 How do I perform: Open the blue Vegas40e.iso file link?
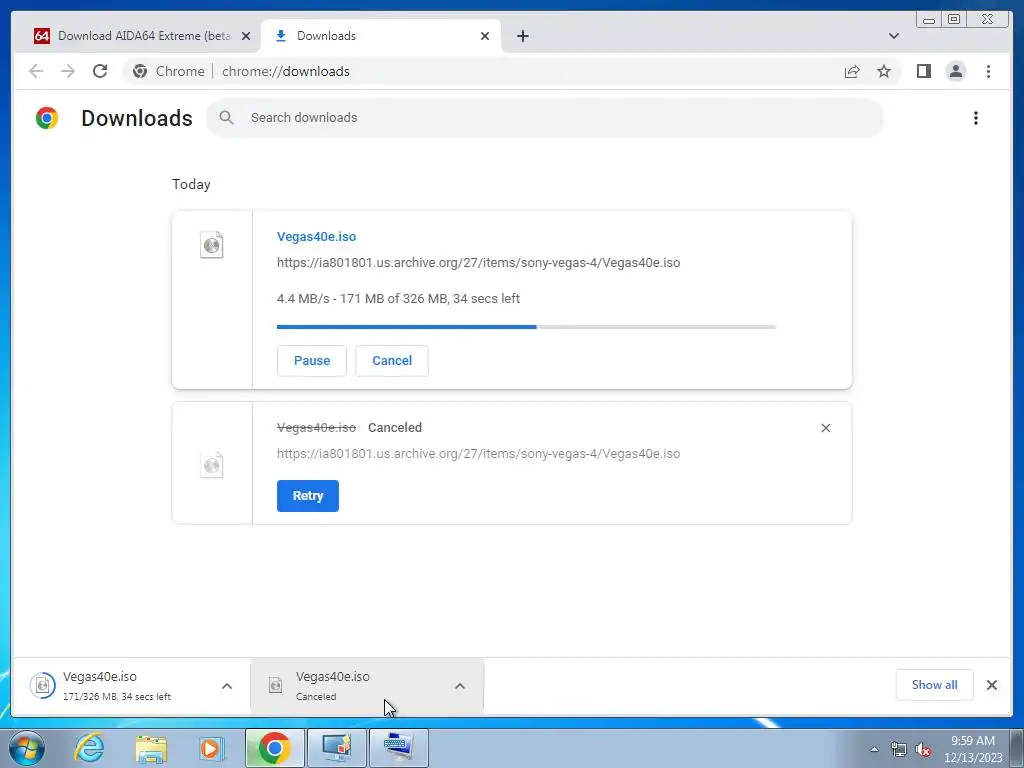coord(316,236)
